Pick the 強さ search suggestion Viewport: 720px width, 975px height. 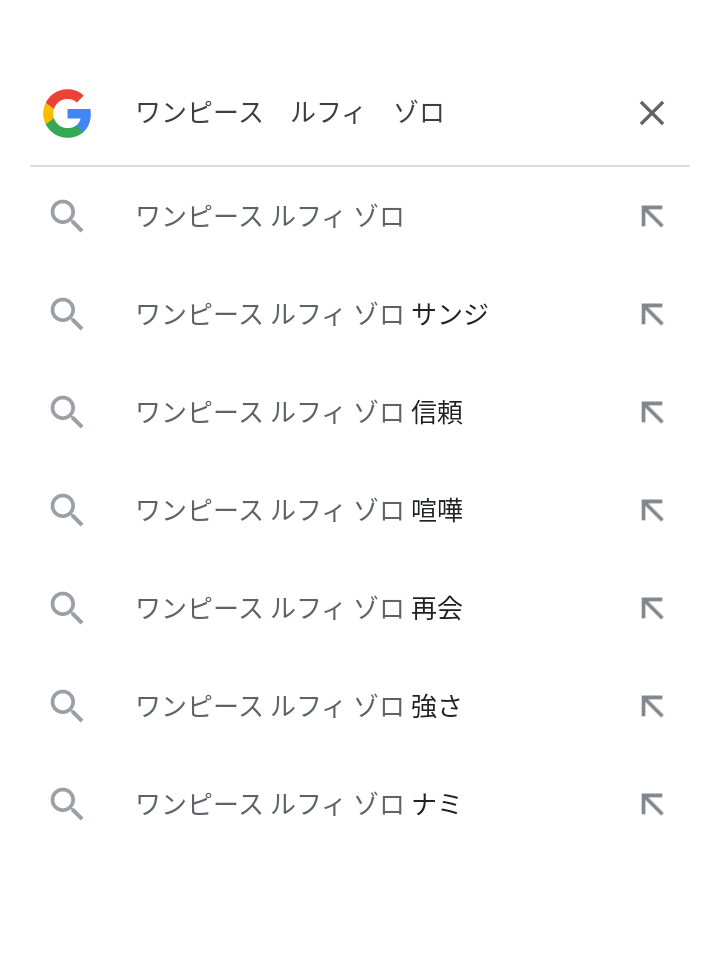pyautogui.click(x=360, y=706)
